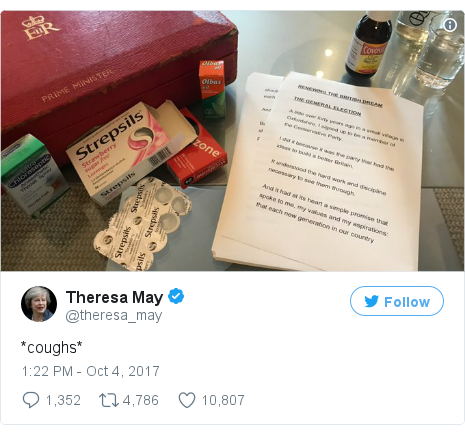The image size is (465, 435).
Task: Click the blue verified badge
Action: point(176,296)
